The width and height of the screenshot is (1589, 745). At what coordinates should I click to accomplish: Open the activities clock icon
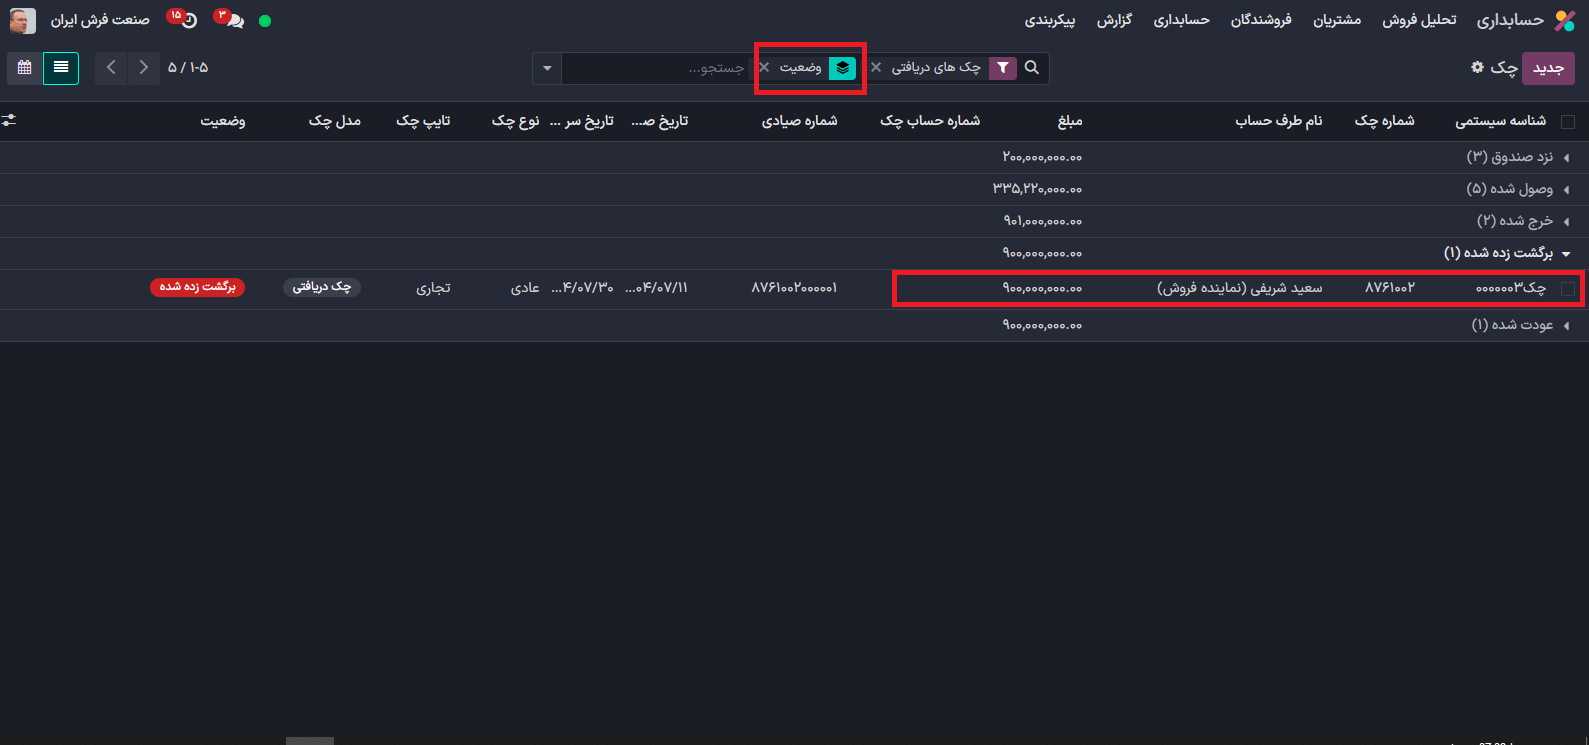[188, 20]
